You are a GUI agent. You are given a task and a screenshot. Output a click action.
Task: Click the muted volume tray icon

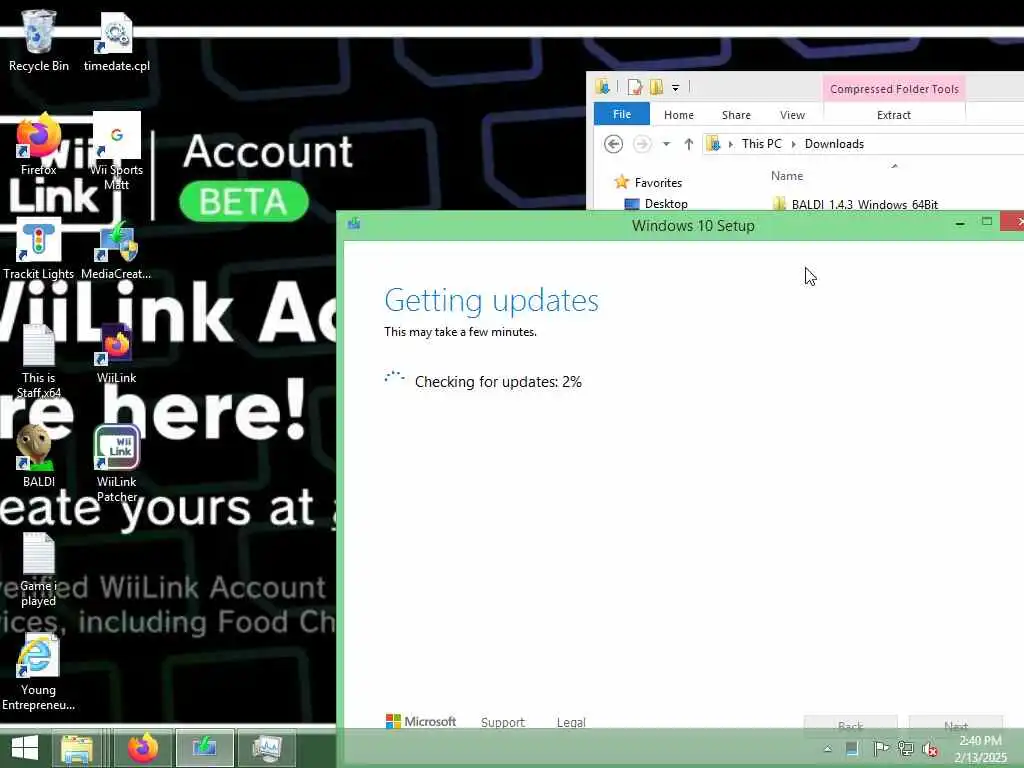pos(930,749)
